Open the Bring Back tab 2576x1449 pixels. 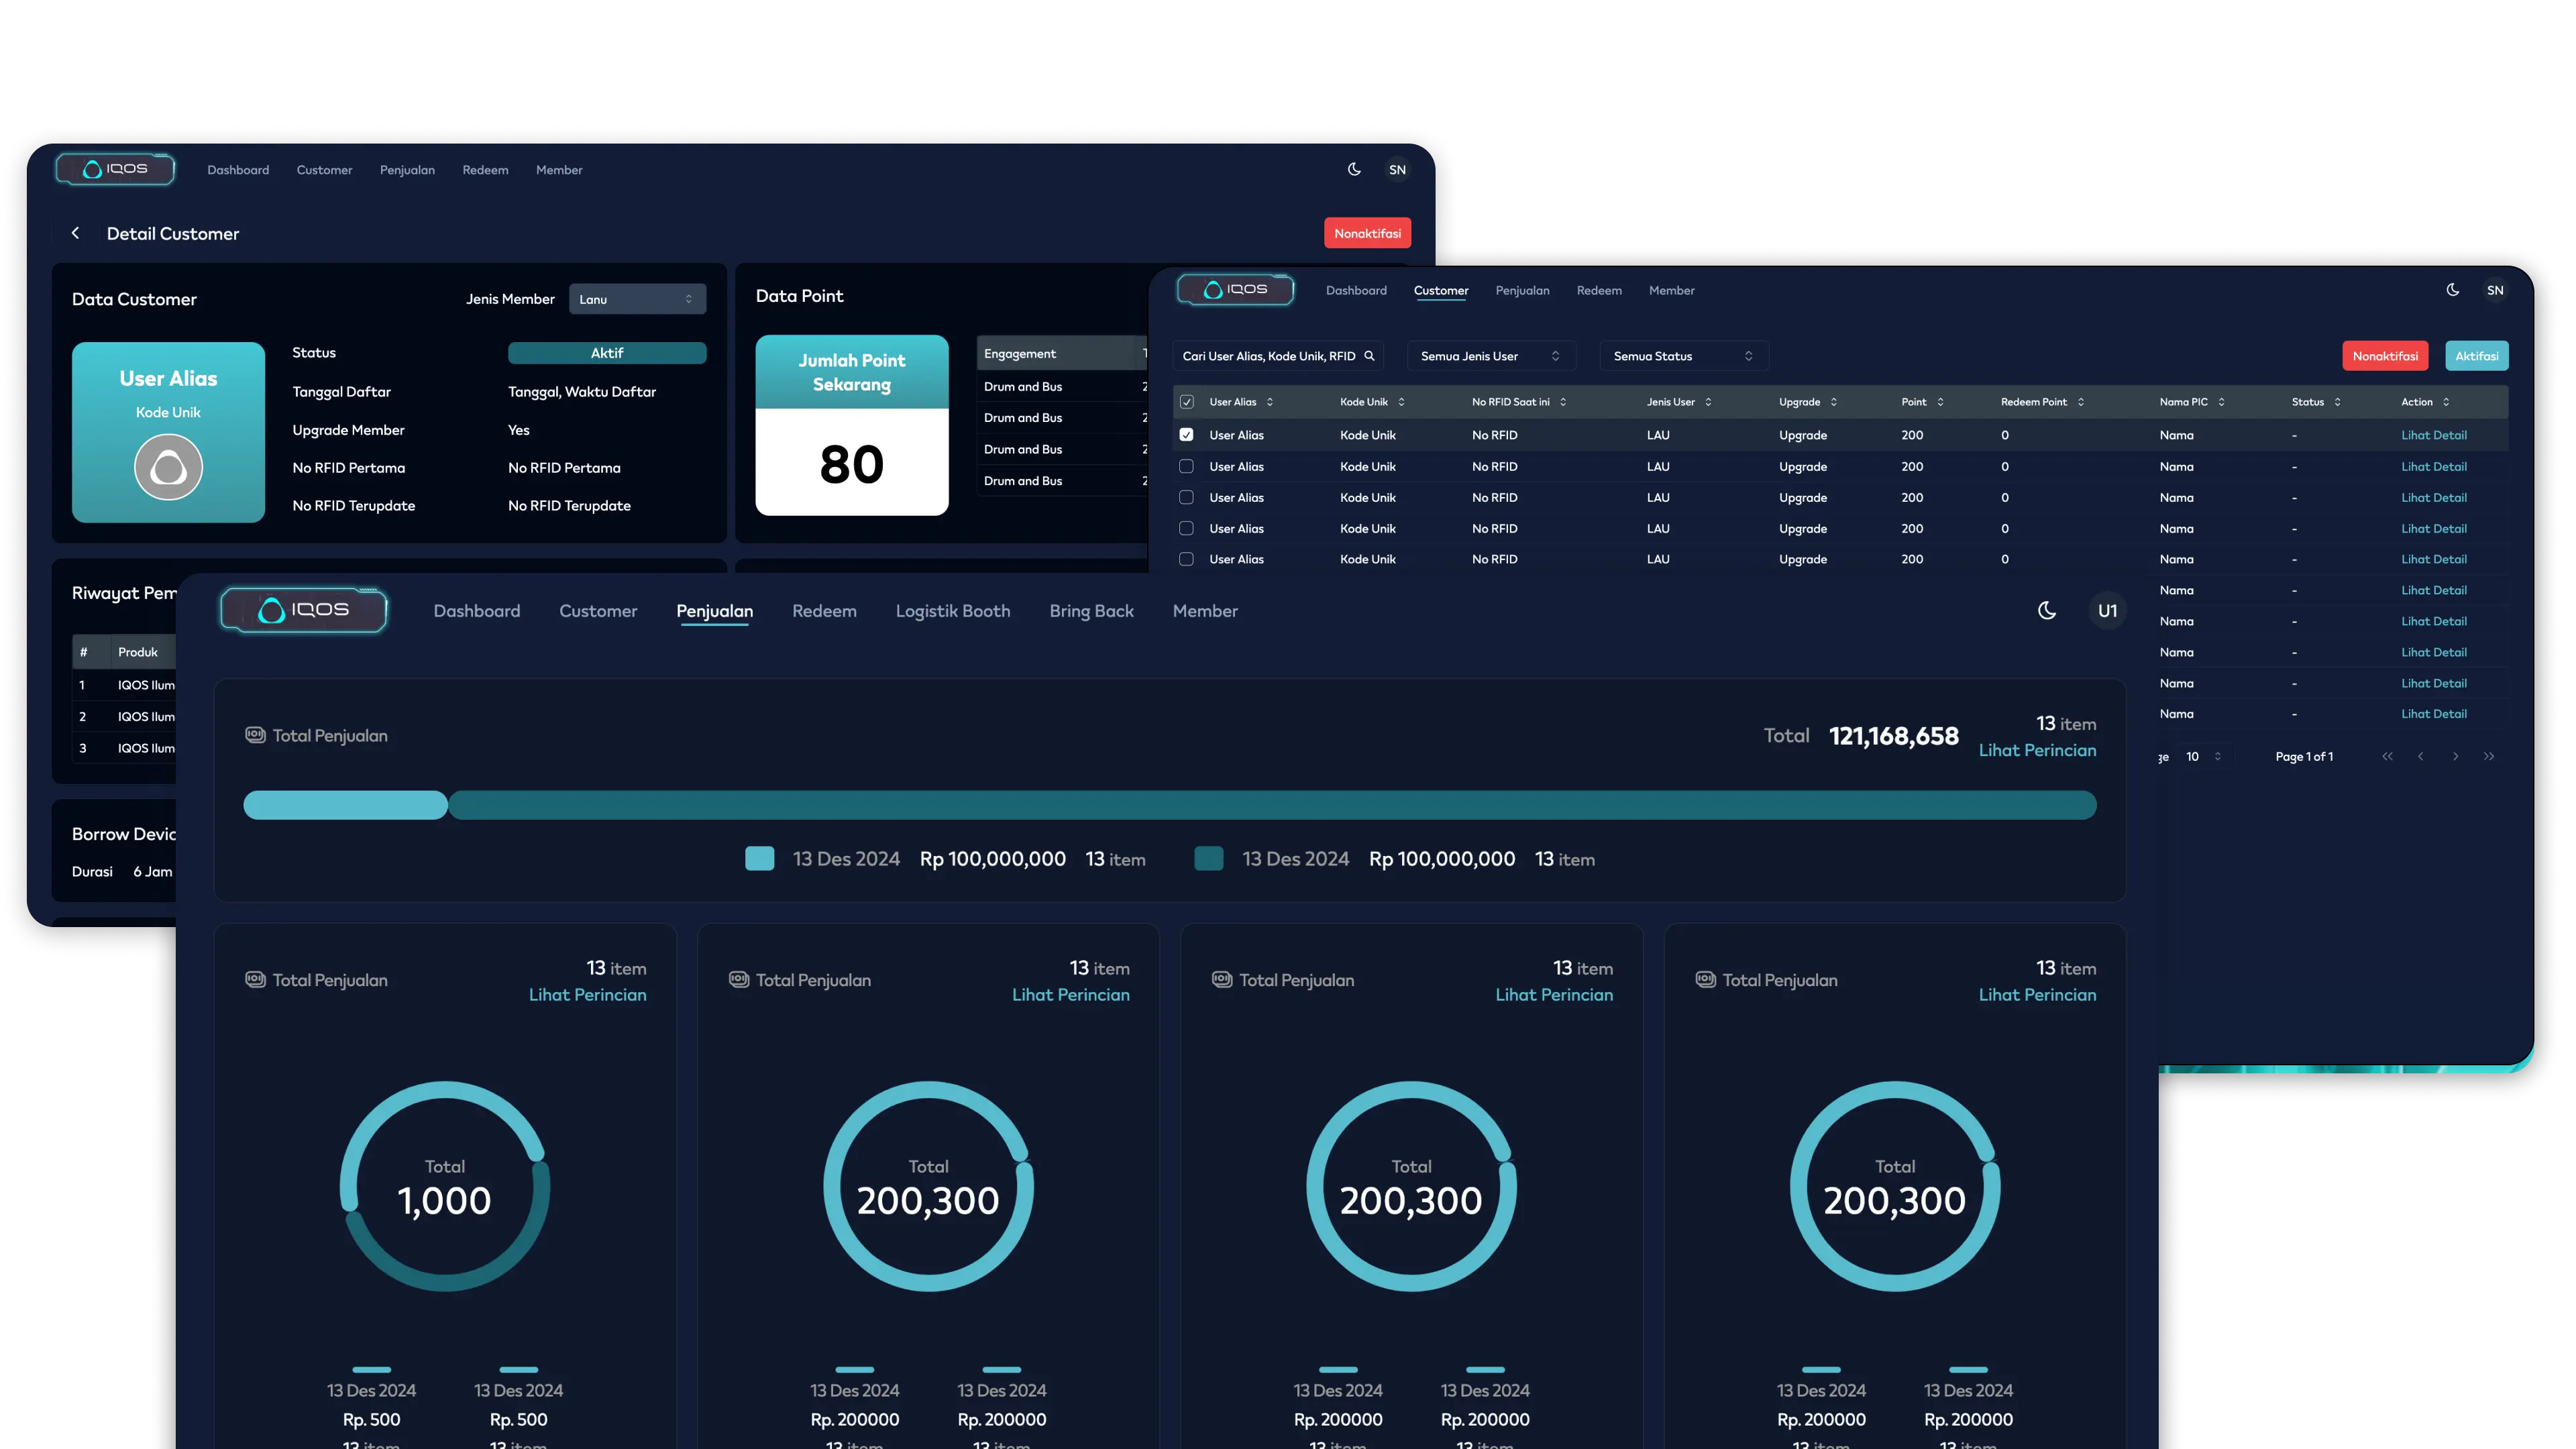(1091, 611)
